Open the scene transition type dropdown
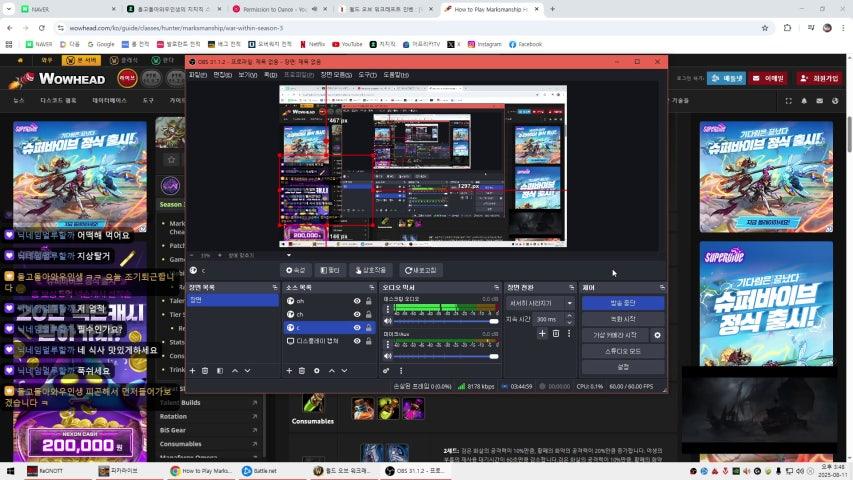The width and height of the screenshot is (853, 480). [x=540, y=303]
